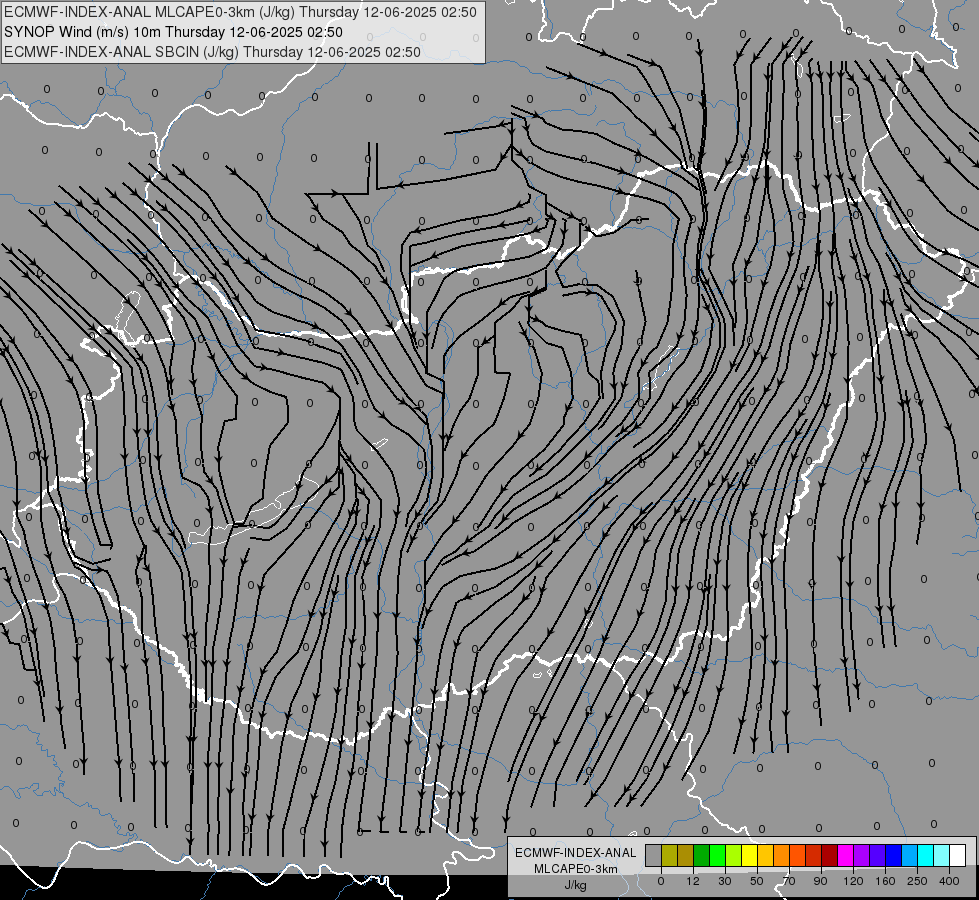Click the legend subtitle 'MLCAPE0-3km'

575,869
